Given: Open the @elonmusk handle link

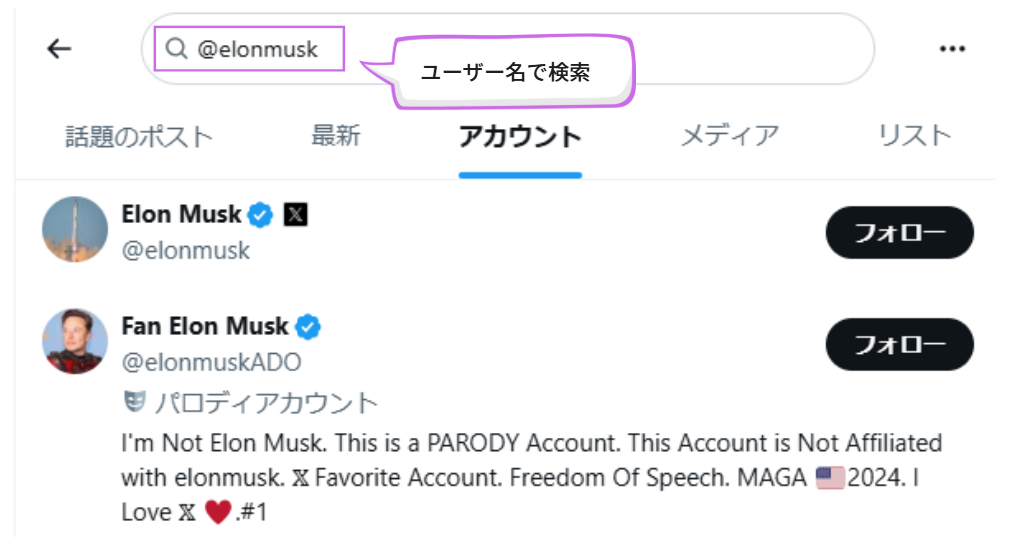Looking at the screenshot, I should coord(186,250).
